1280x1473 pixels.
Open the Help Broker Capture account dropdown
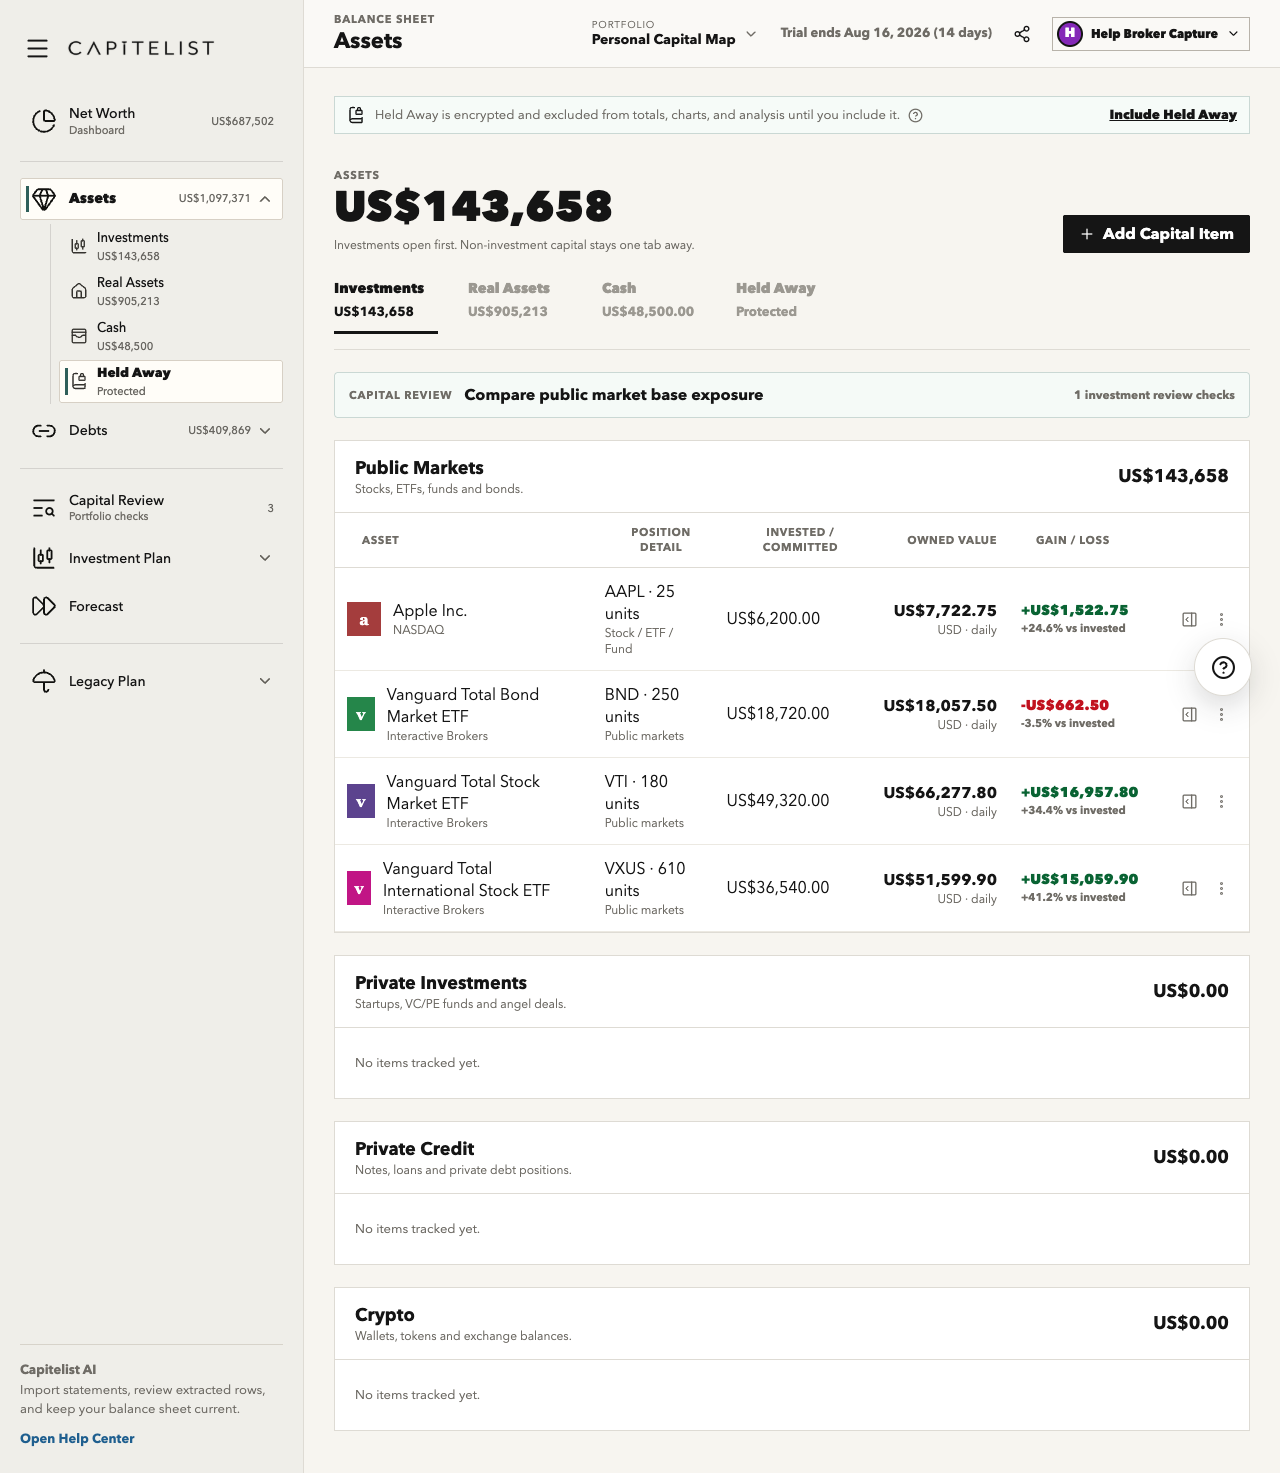pyautogui.click(x=1151, y=34)
